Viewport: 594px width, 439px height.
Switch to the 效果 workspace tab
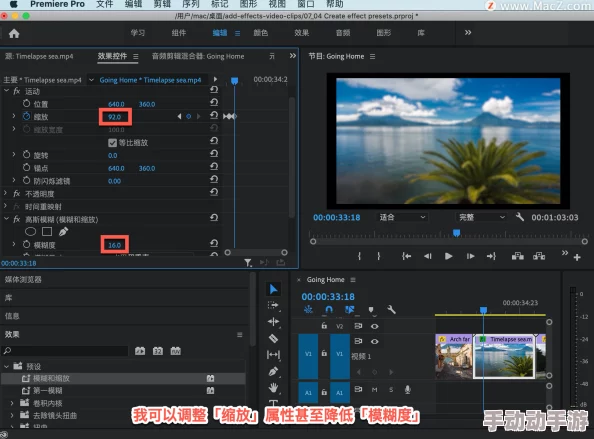point(302,33)
